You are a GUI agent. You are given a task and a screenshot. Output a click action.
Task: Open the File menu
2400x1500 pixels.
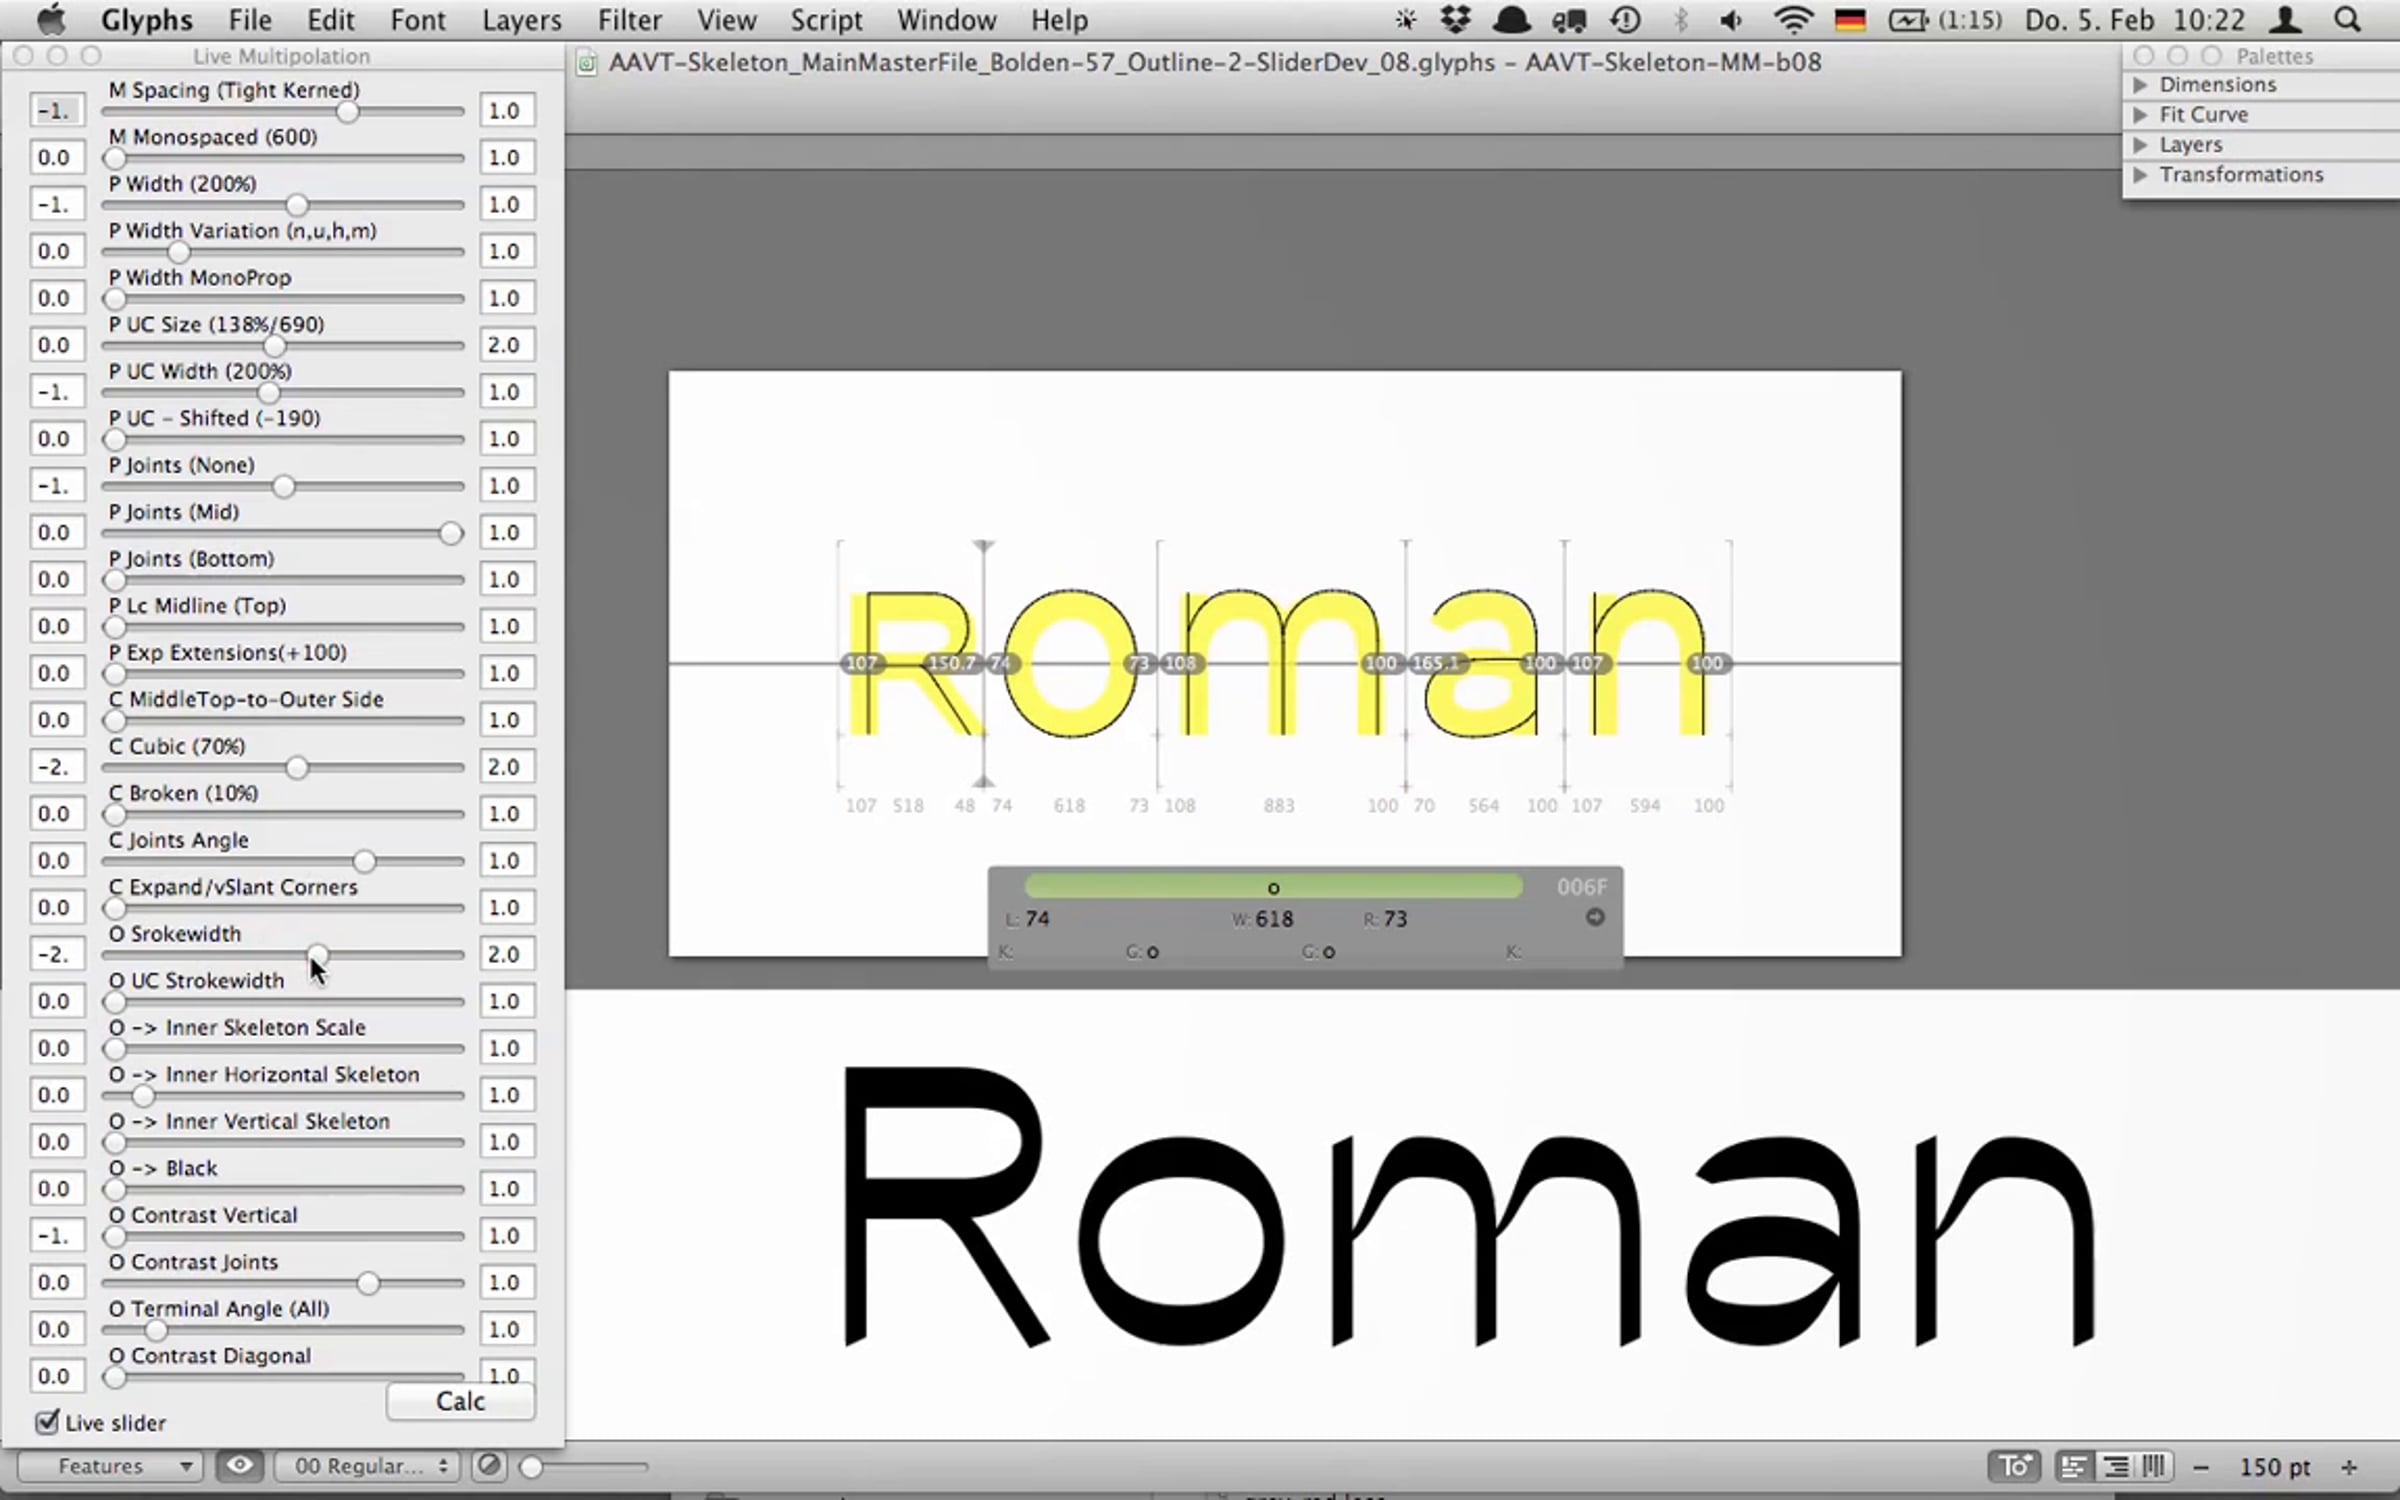(249, 20)
